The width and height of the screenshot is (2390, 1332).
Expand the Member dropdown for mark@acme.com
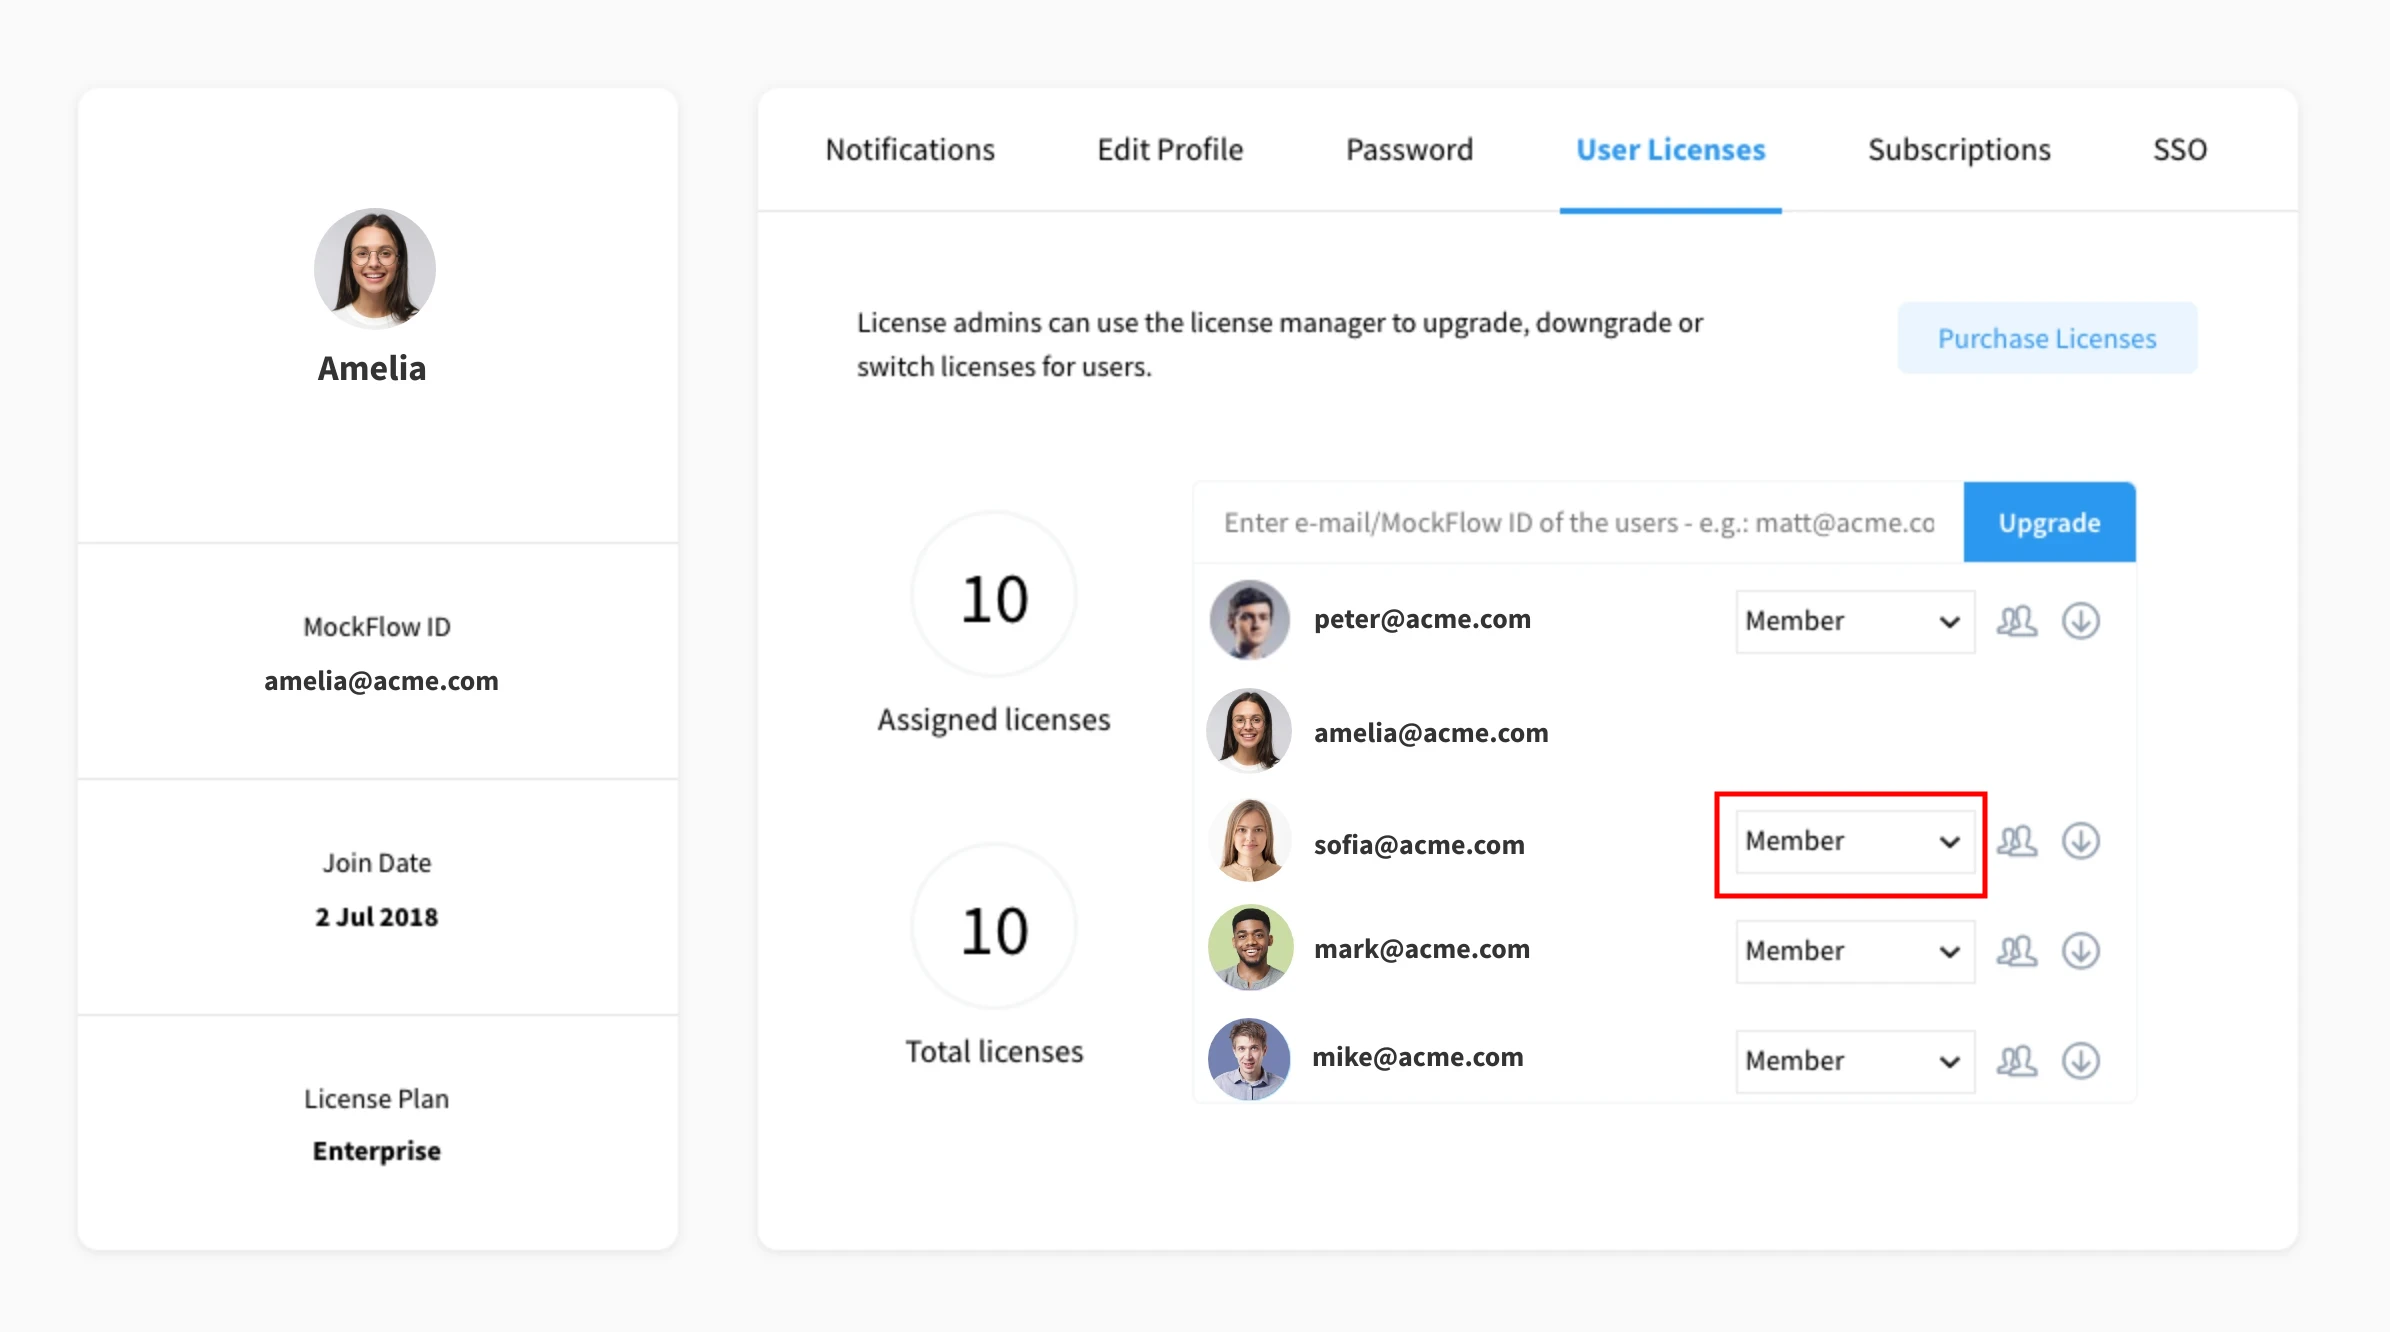click(x=1855, y=951)
